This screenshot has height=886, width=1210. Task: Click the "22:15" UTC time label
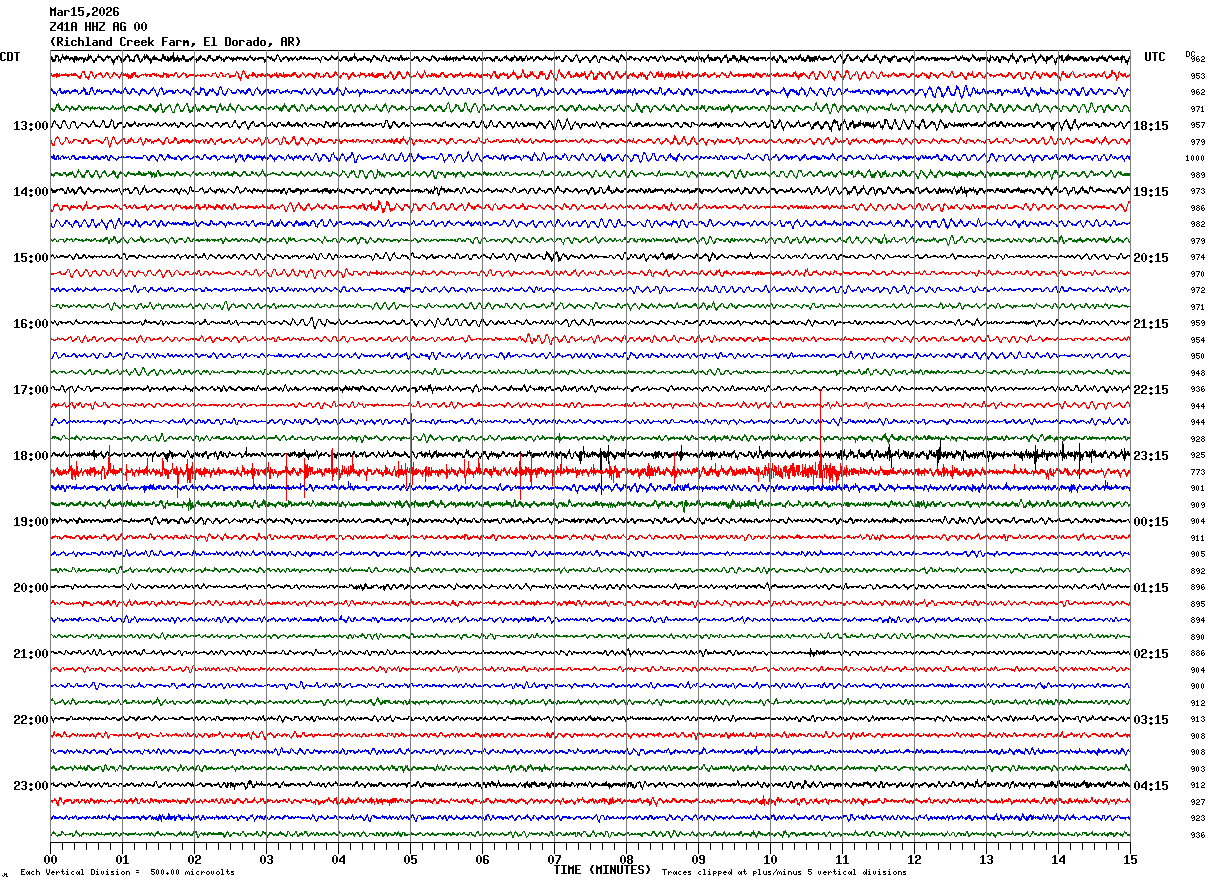point(1151,390)
